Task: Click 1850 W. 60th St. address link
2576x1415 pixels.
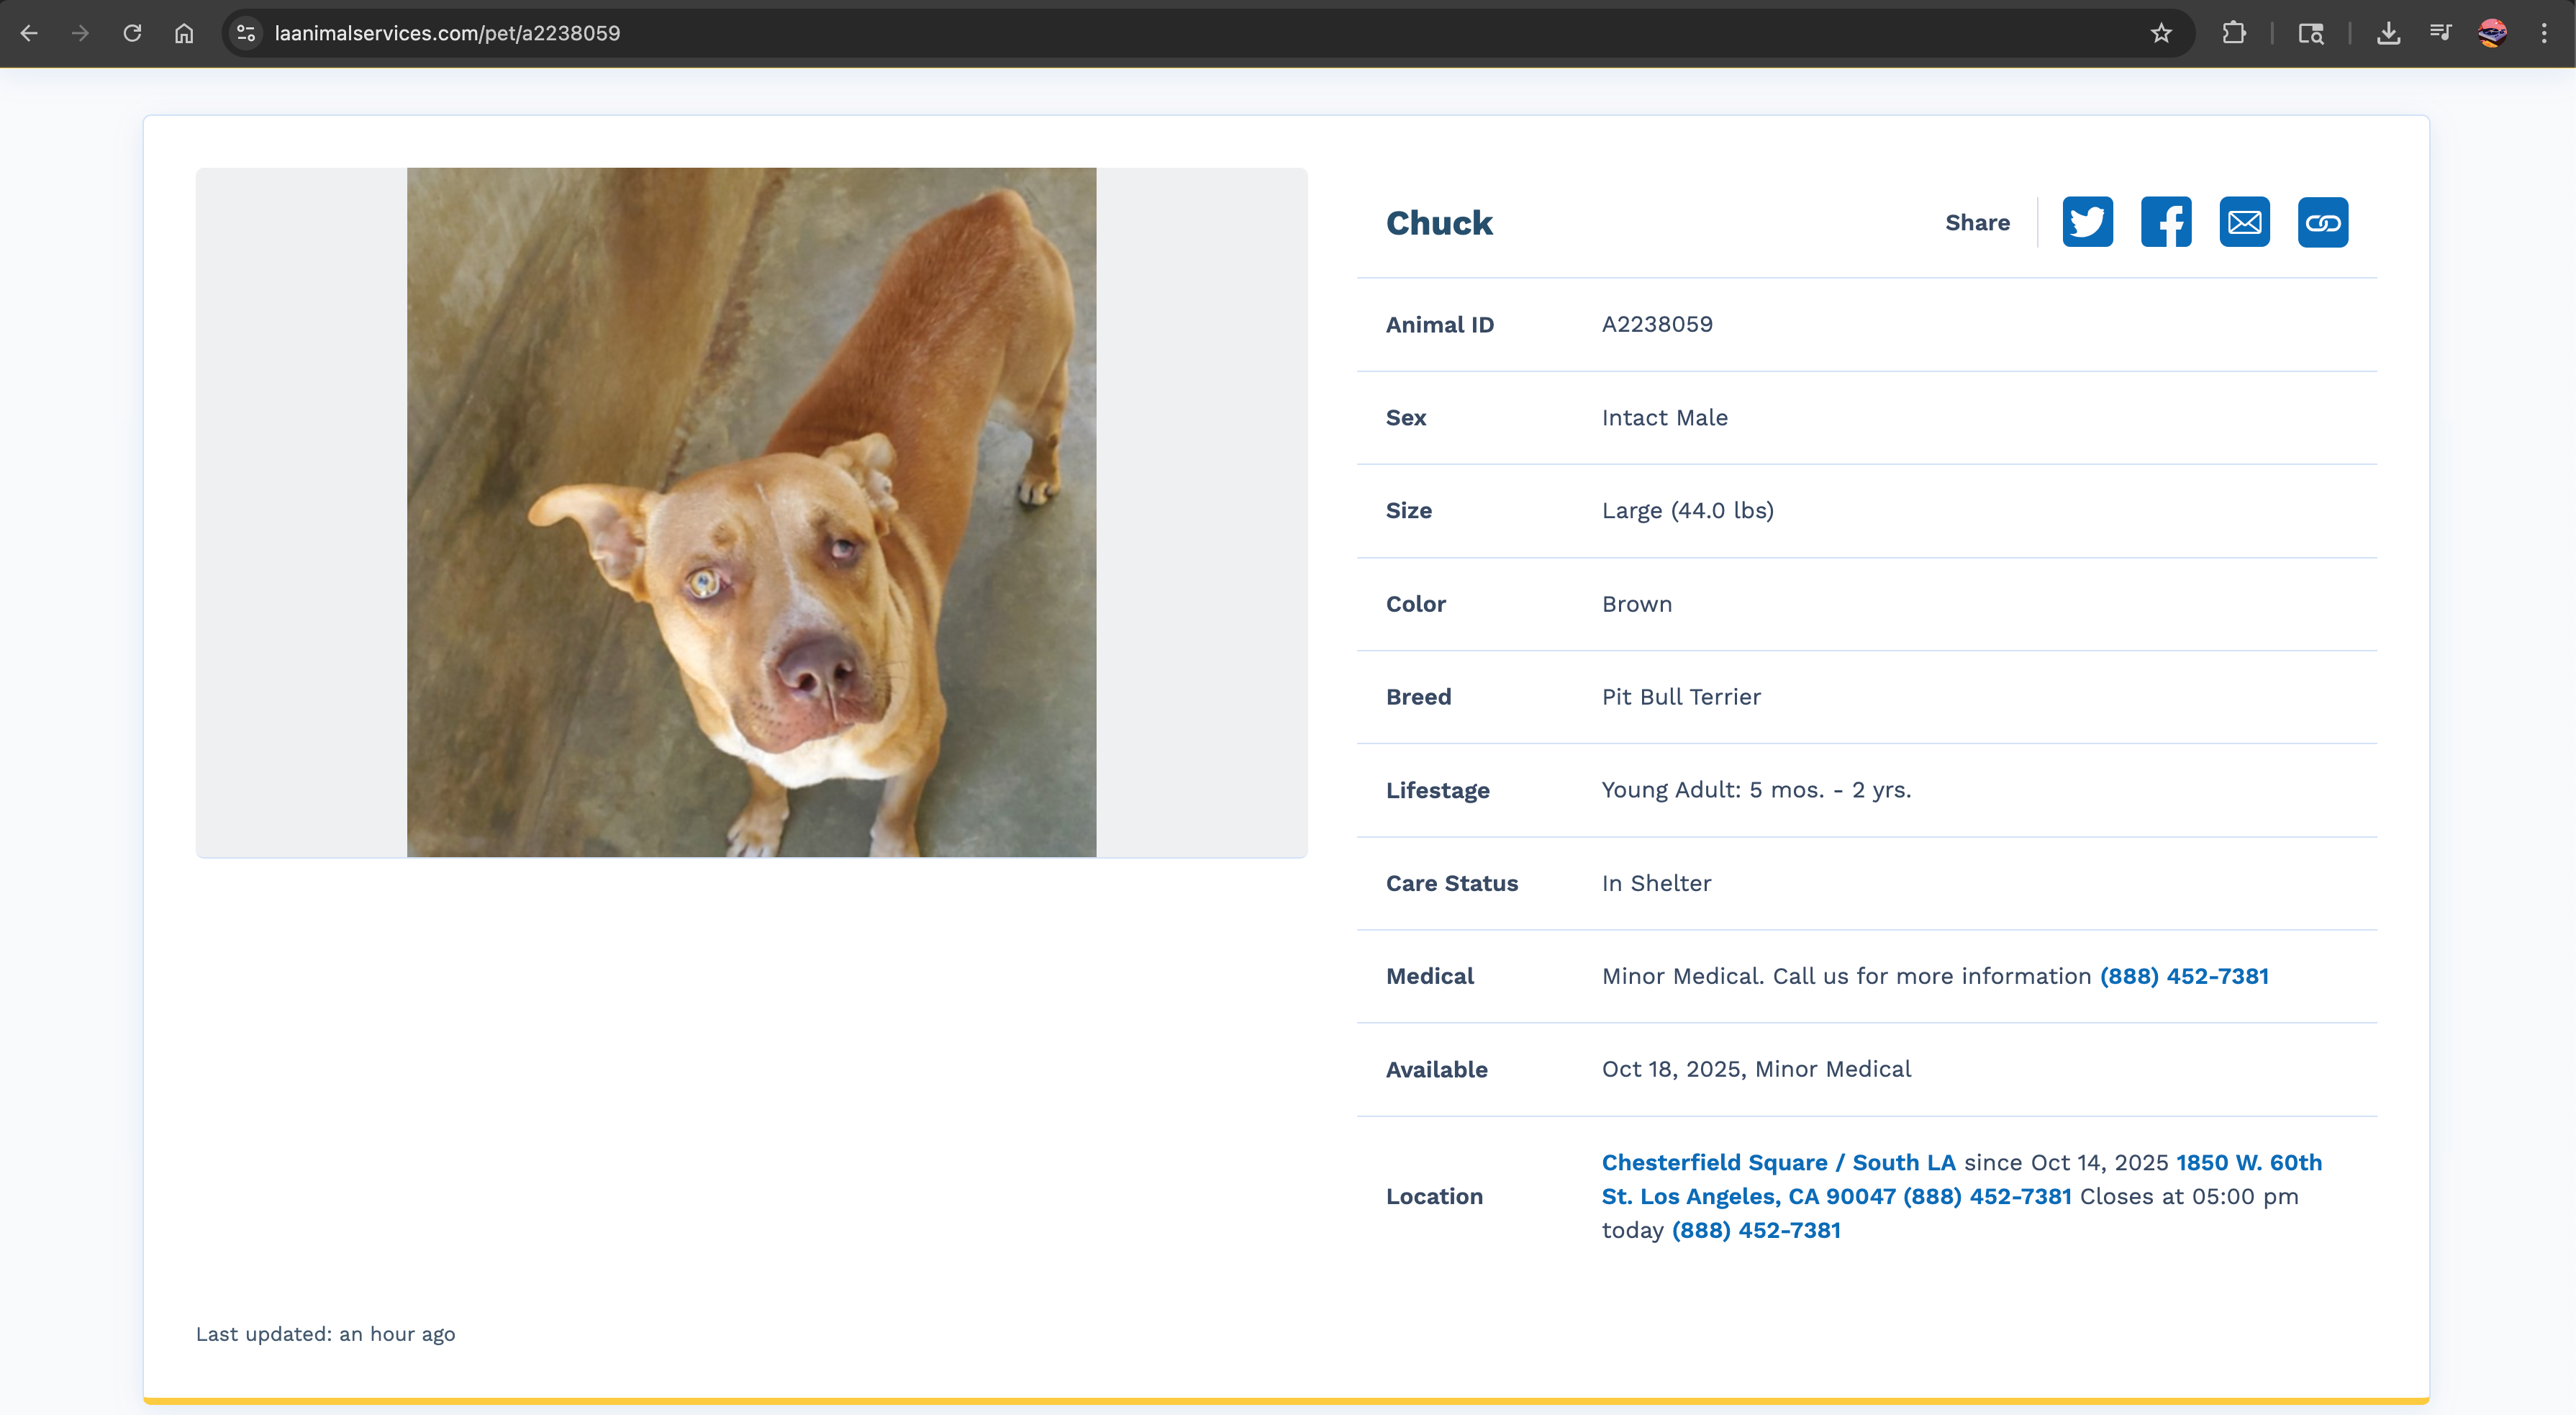Action: (x=2248, y=1162)
